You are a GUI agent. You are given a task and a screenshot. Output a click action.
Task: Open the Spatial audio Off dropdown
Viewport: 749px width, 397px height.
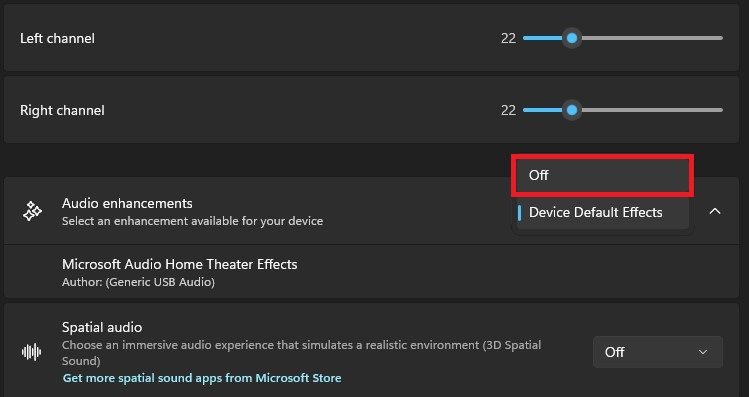click(x=658, y=352)
